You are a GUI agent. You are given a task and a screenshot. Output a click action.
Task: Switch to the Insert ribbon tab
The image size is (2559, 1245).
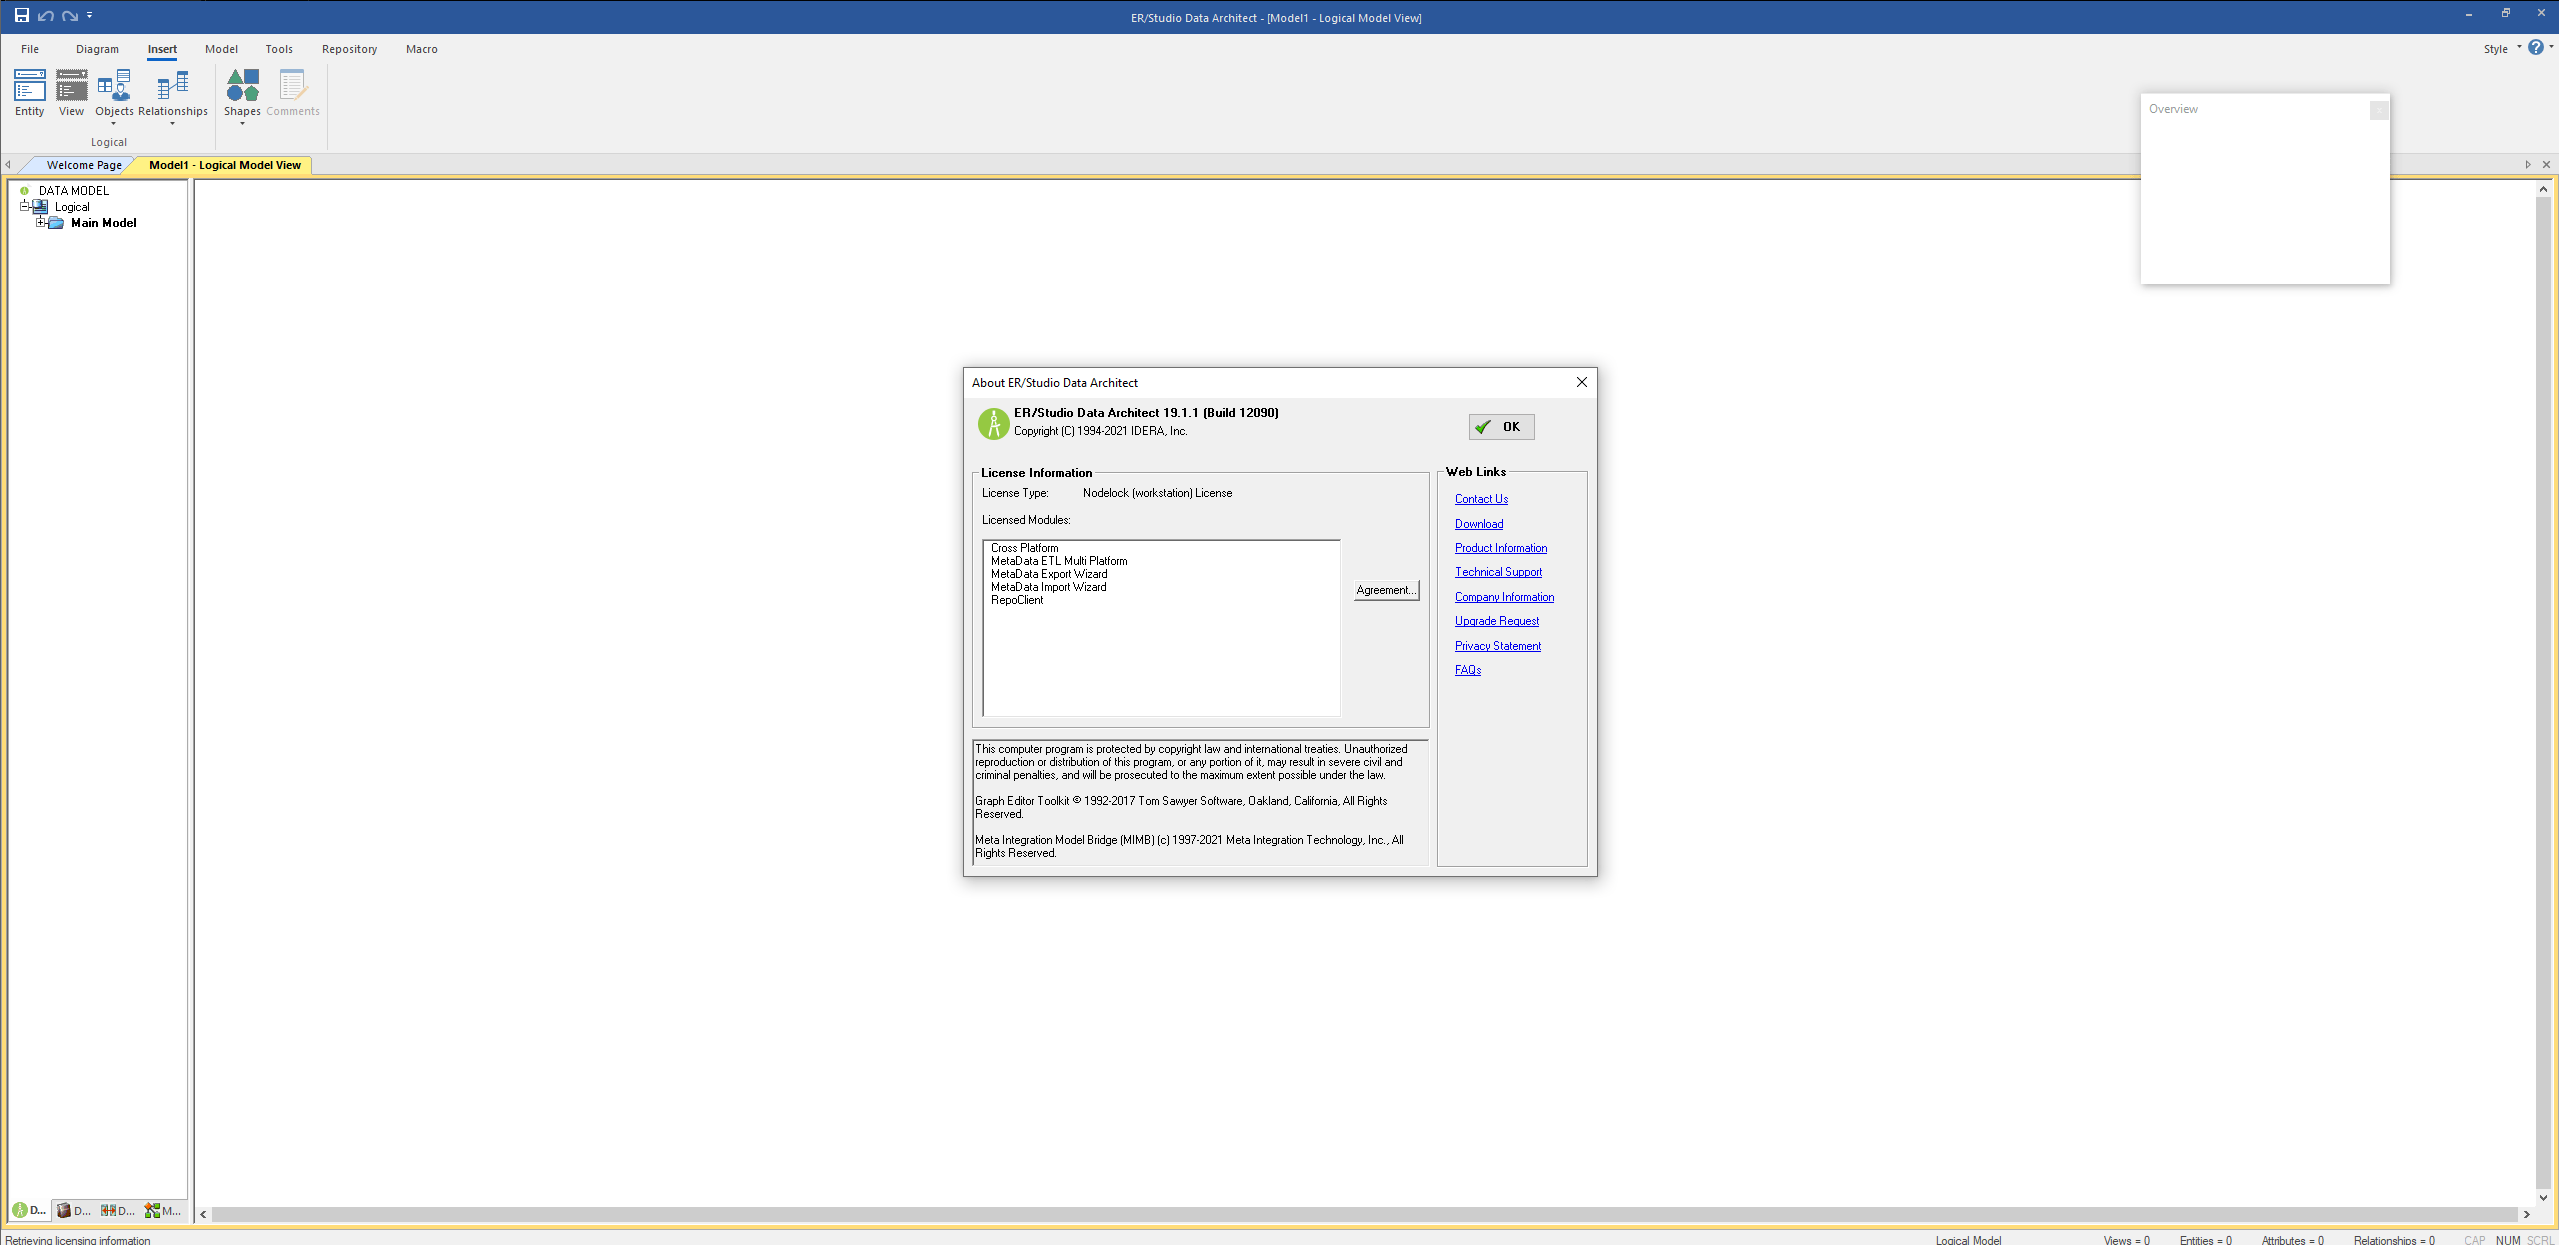[162, 49]
